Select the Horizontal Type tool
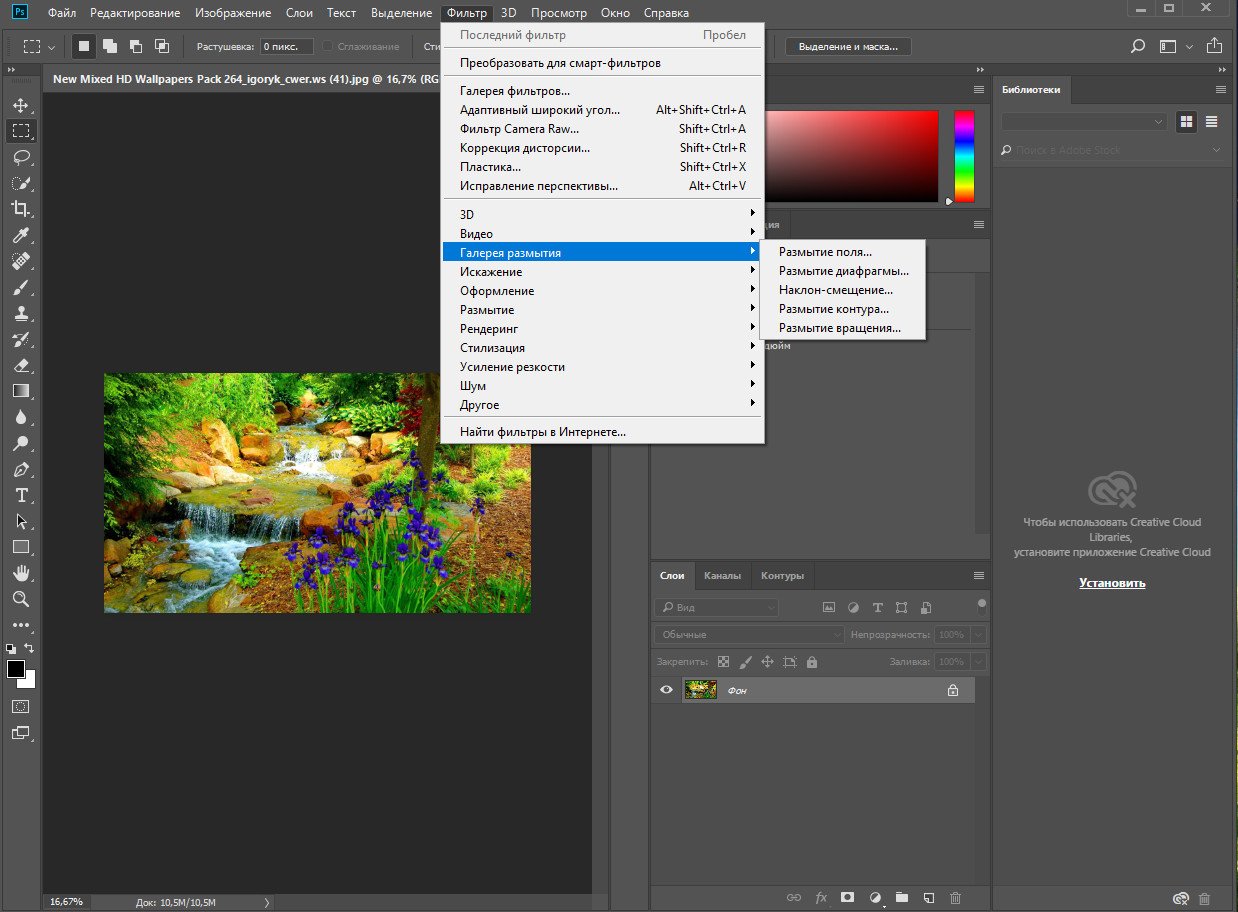The width and height of the screenshot is (1238, 912). tap(20, 495)
